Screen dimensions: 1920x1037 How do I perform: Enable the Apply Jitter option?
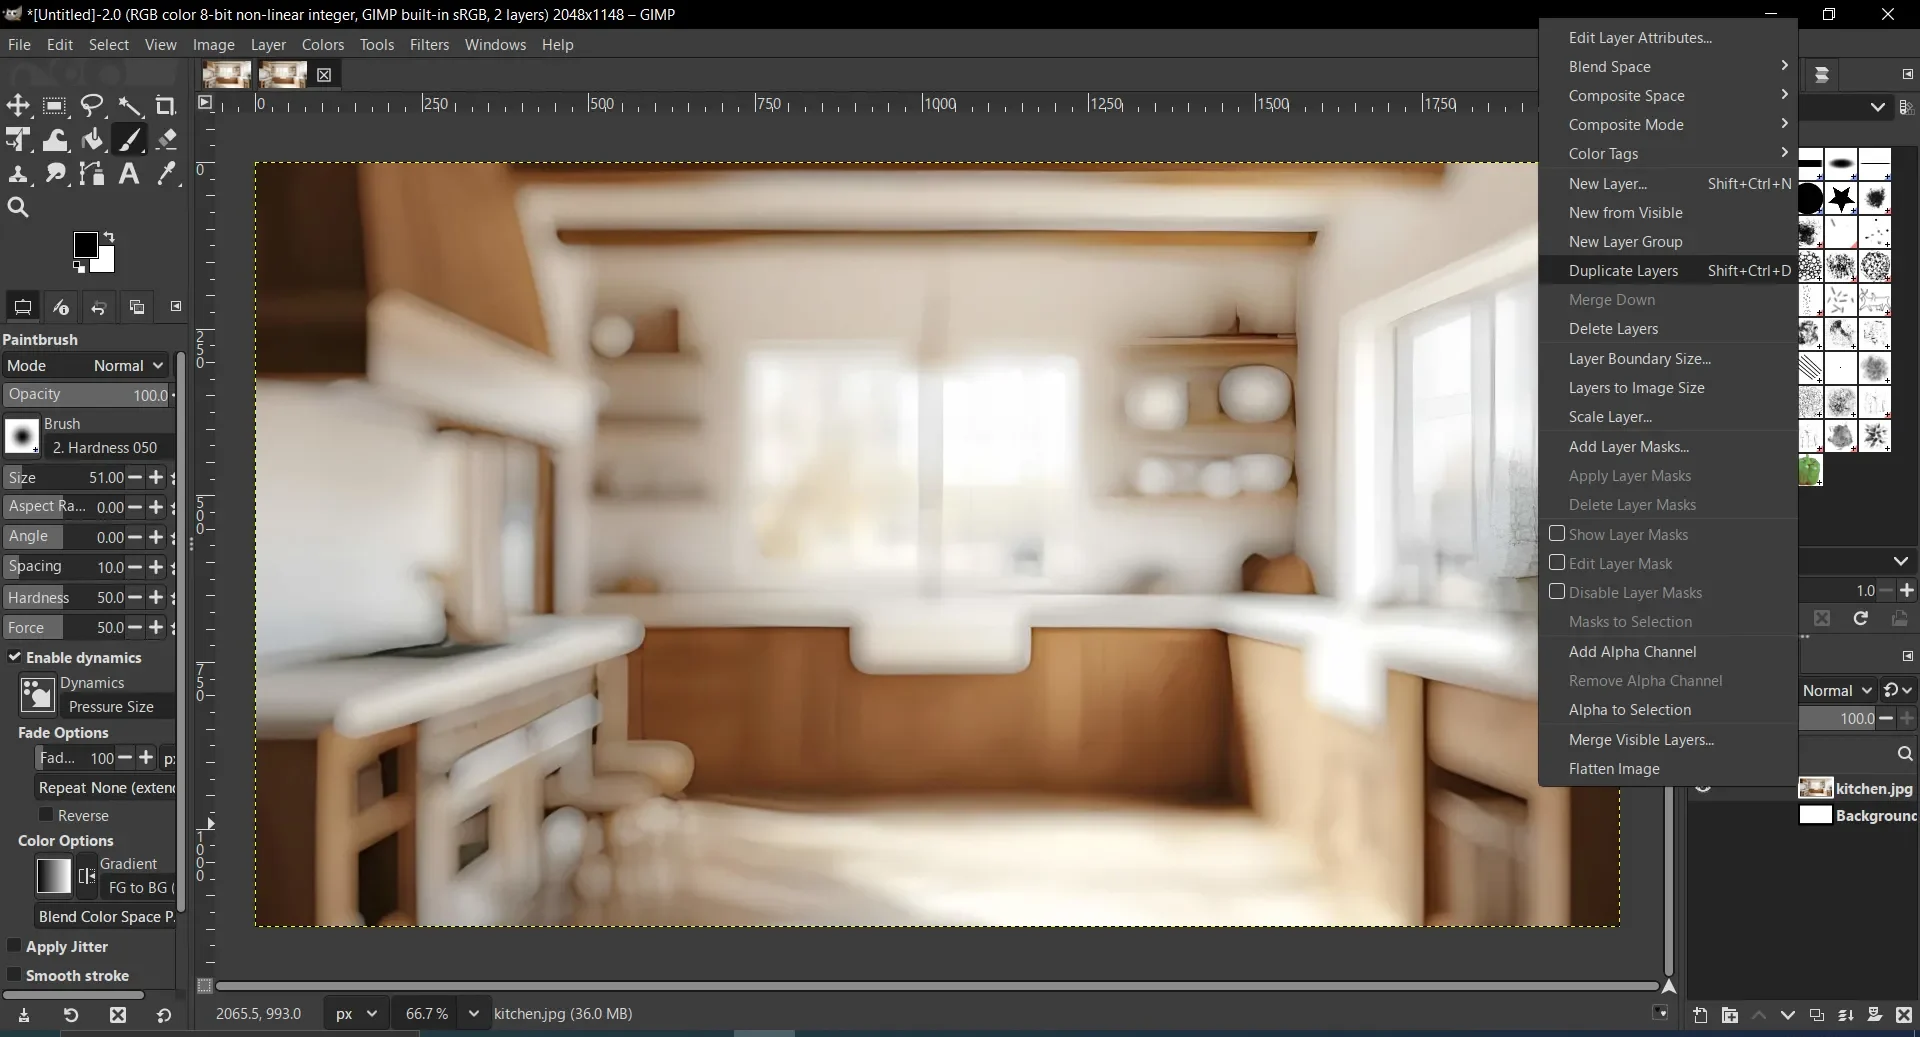coord(14,946)
